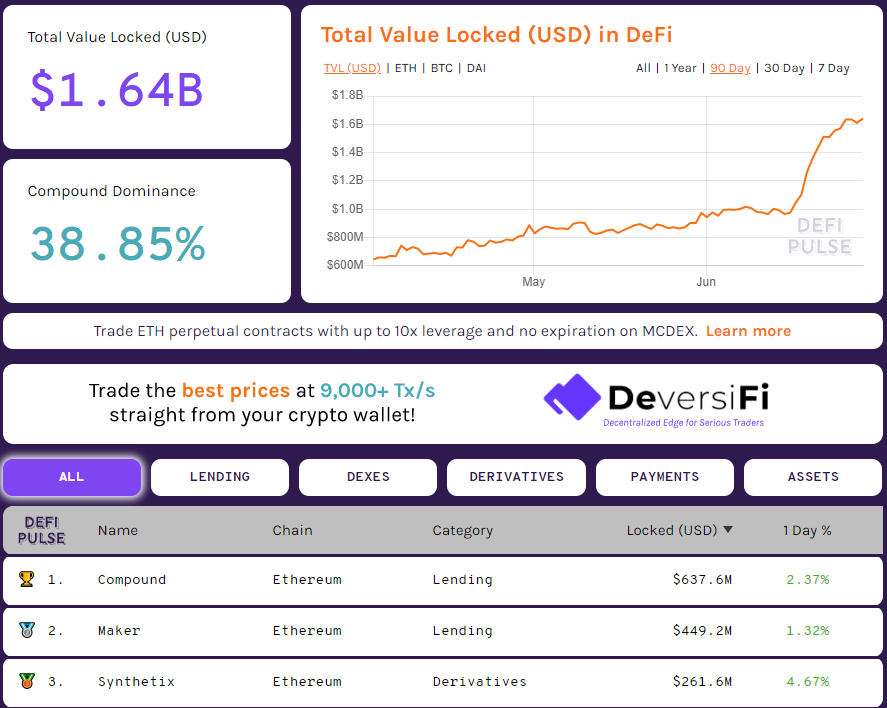Select the ASSETS category tab
Screen dimensions: 887x708
812,477
